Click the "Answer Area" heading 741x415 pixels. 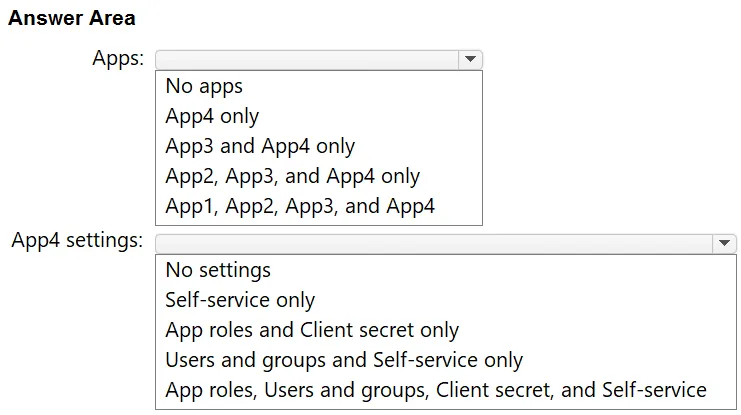point(72,18)
